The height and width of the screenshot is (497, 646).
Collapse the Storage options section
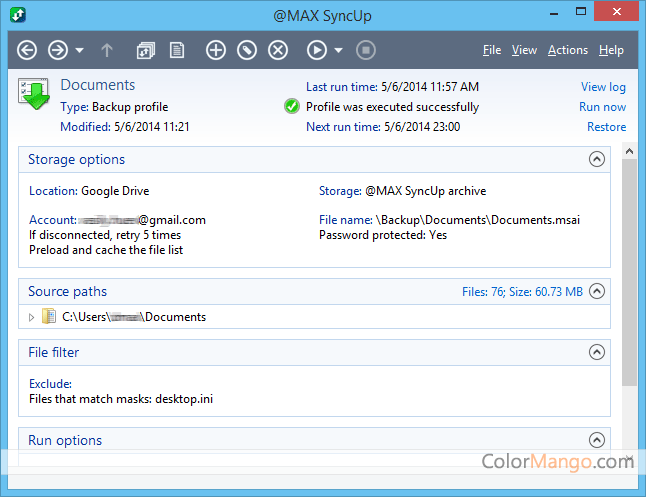597,159
